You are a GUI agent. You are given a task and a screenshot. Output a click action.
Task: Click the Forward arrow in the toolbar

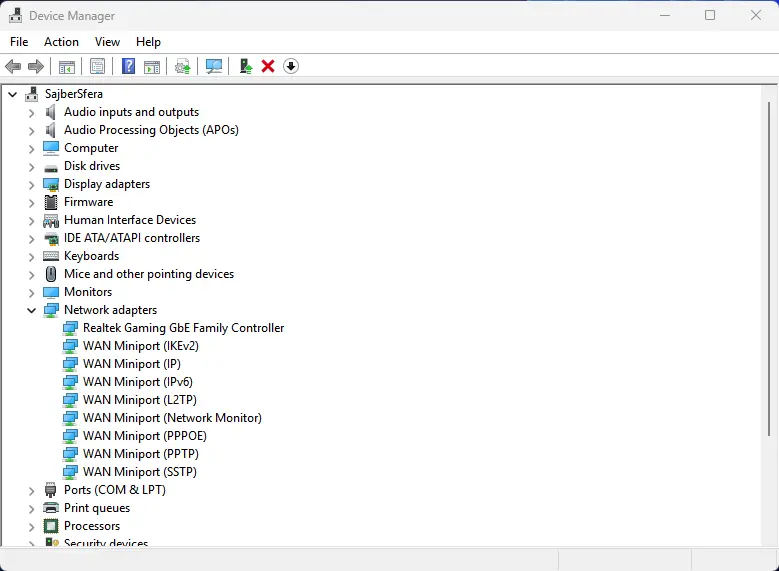[x=36, y=66]
